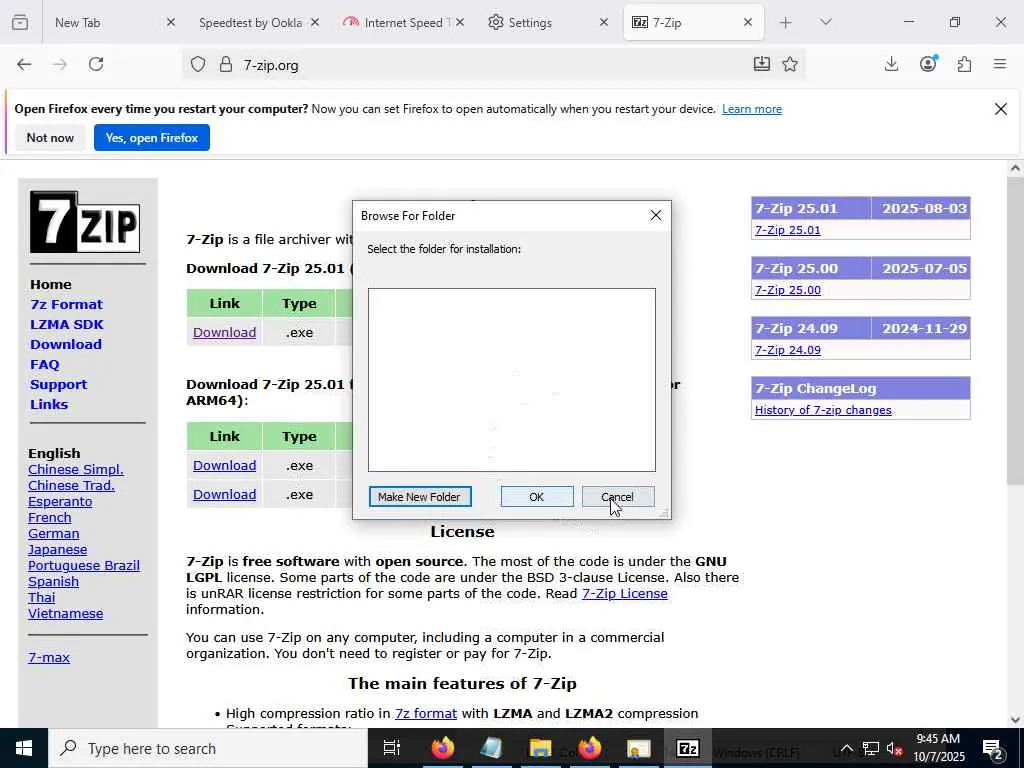Open the Windows Start menu

24,748
